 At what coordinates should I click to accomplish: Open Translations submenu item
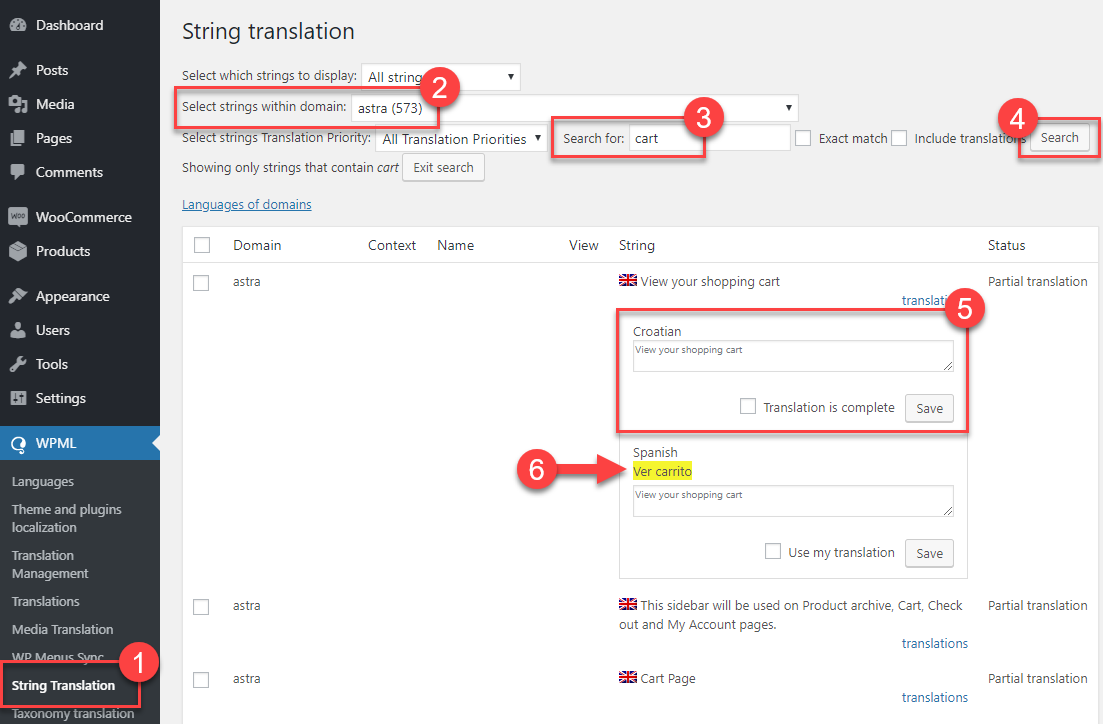46,602
